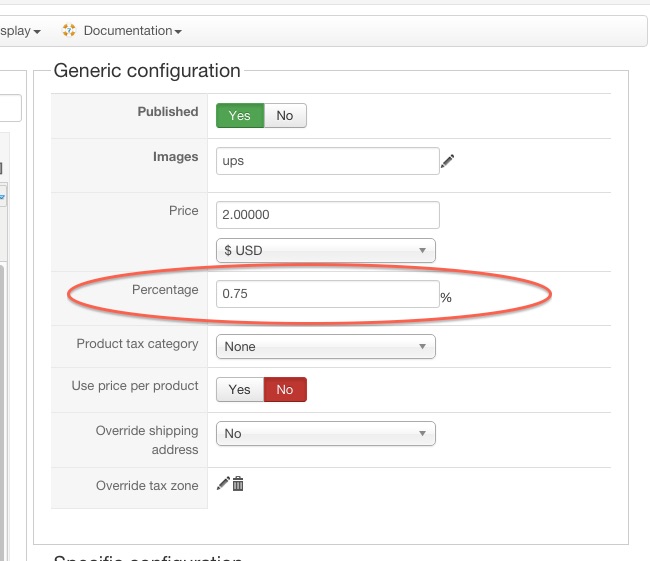650x561 pixels.
Task: Set Published to Yes
Action: [x=240, y=116]
